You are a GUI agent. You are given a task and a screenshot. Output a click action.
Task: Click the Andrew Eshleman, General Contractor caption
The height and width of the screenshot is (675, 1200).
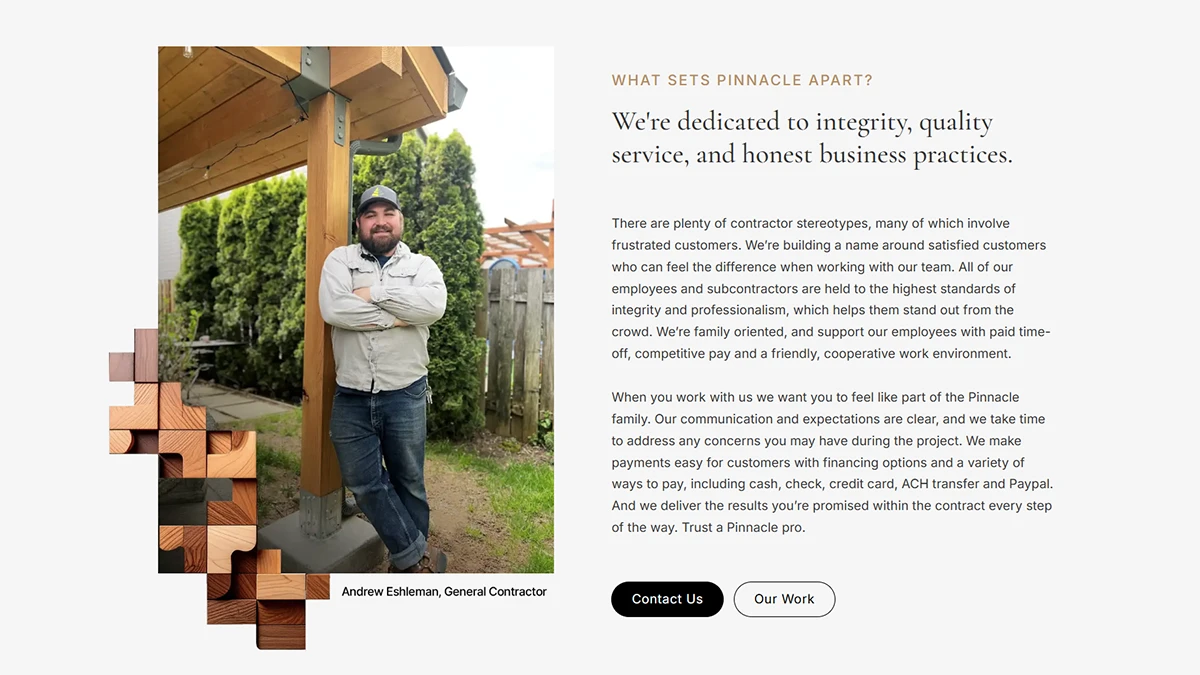coord(444,592)
